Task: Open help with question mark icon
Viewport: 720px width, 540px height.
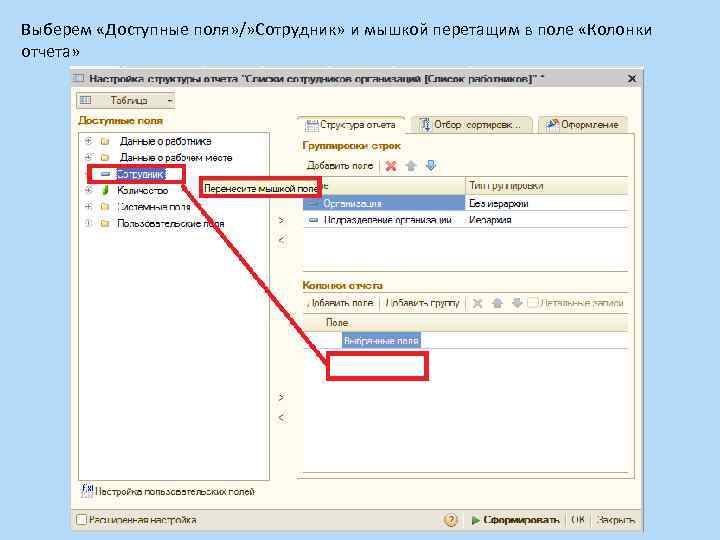Action: click(x=451, y=520)
